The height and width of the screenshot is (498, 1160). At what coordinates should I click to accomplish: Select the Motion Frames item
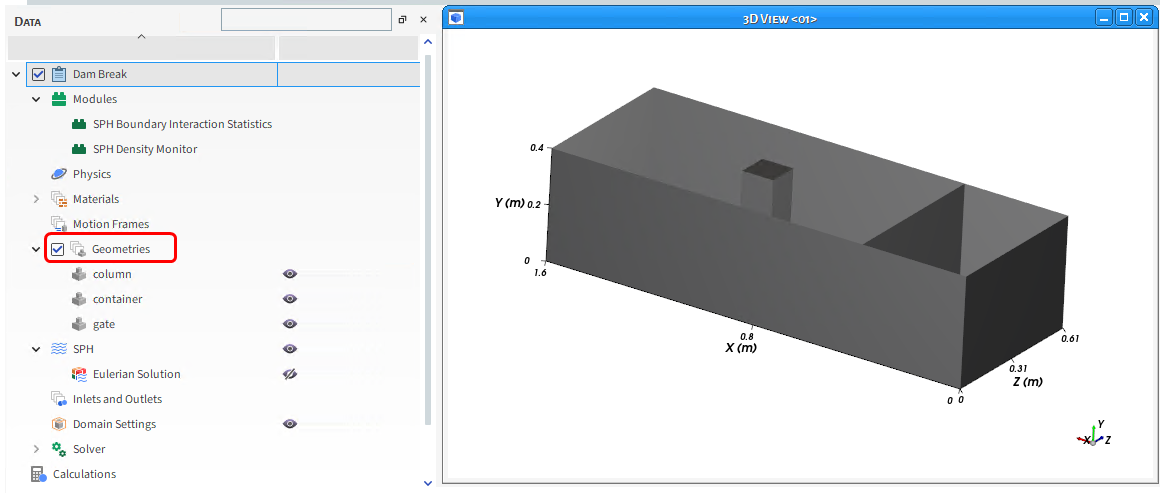coord(111,224)
